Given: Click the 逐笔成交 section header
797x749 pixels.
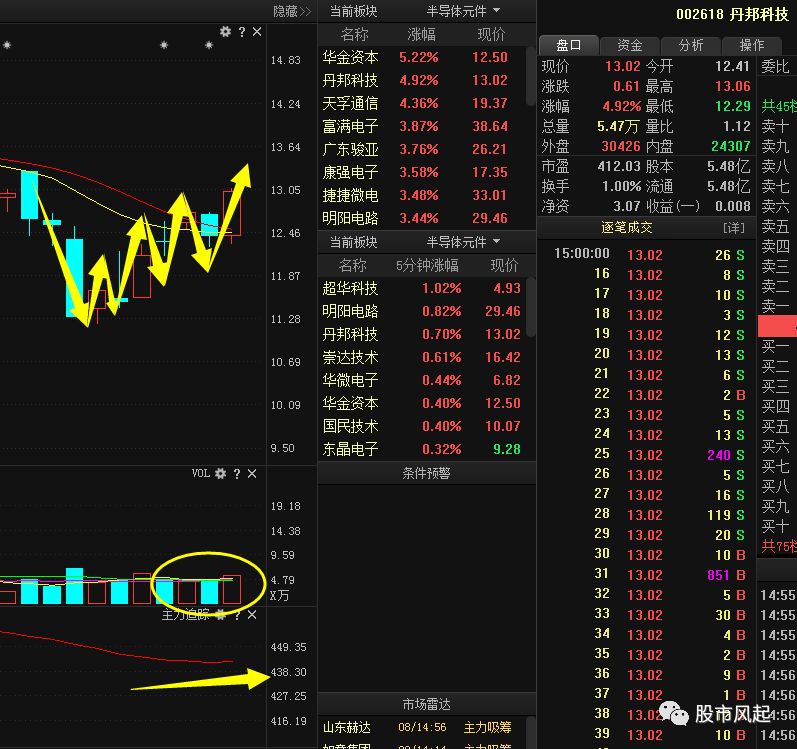Looking at the screenshot, I should (626, 228).
